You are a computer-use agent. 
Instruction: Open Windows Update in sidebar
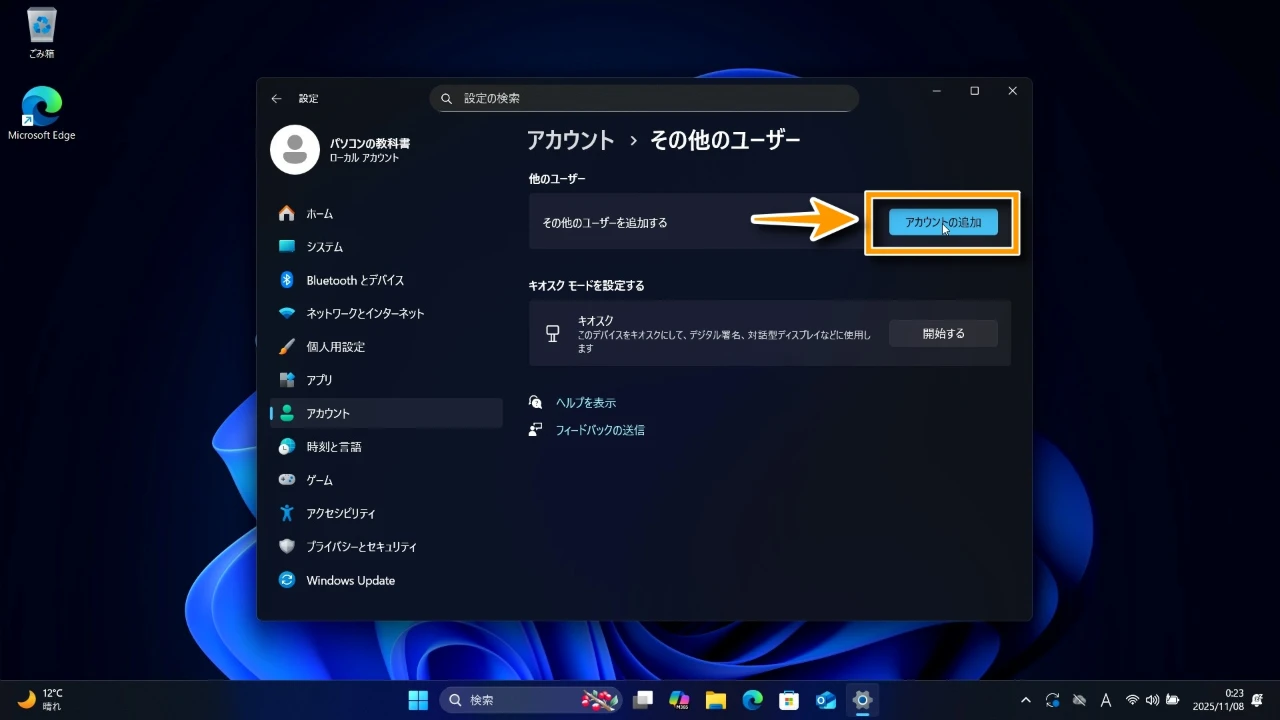coord(350,580)
